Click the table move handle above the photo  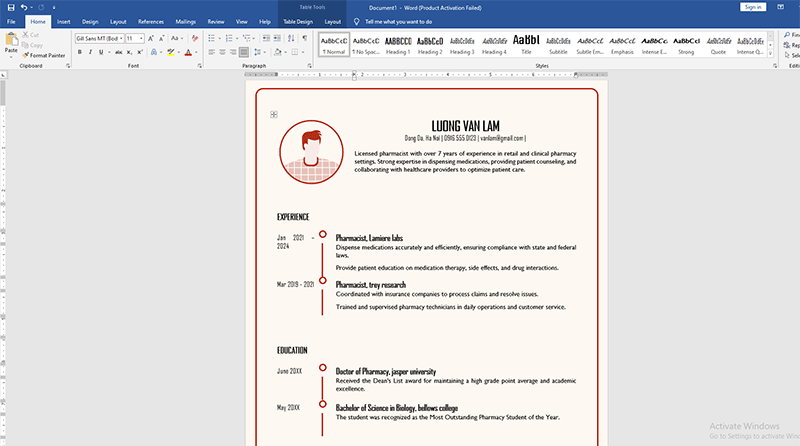tap(274, 114)
